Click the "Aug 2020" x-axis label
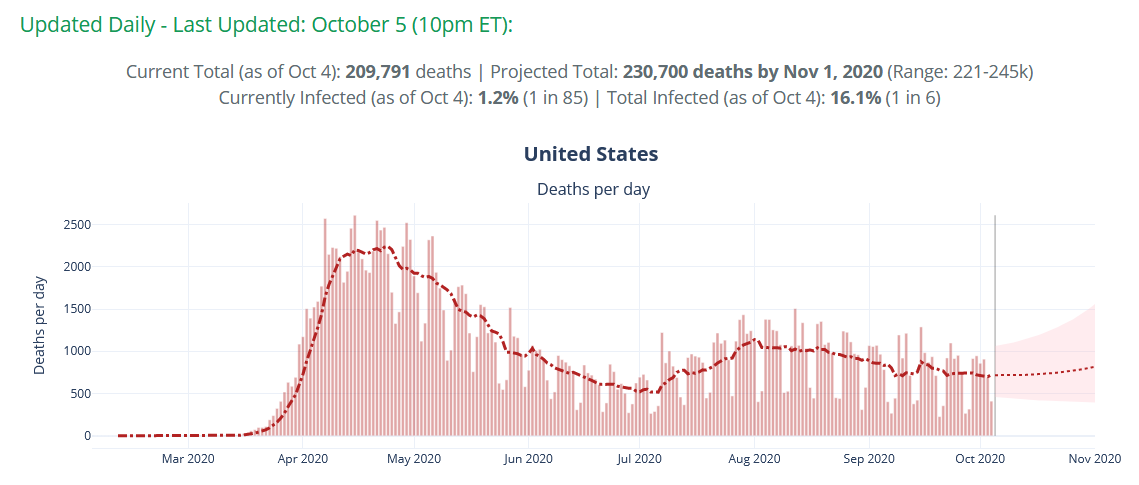The height and width of the screenshot is (485, 1139). tap(754, 459)
